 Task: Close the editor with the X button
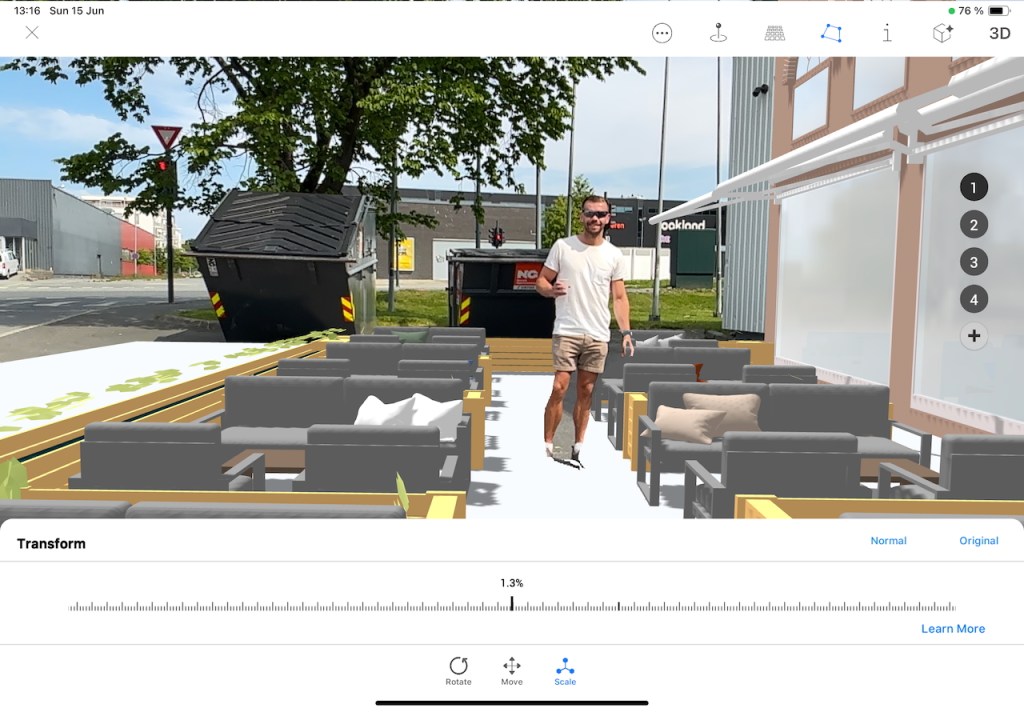(32, 33)
